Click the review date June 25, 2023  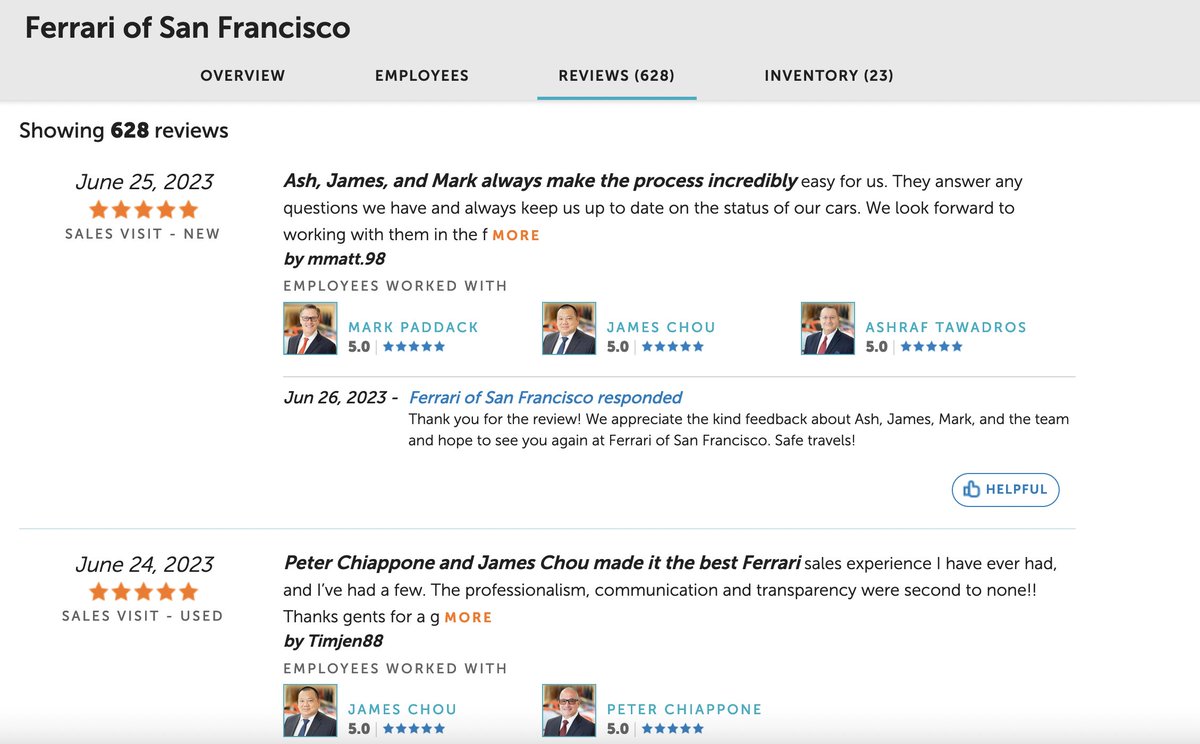[x=144, y=182]
